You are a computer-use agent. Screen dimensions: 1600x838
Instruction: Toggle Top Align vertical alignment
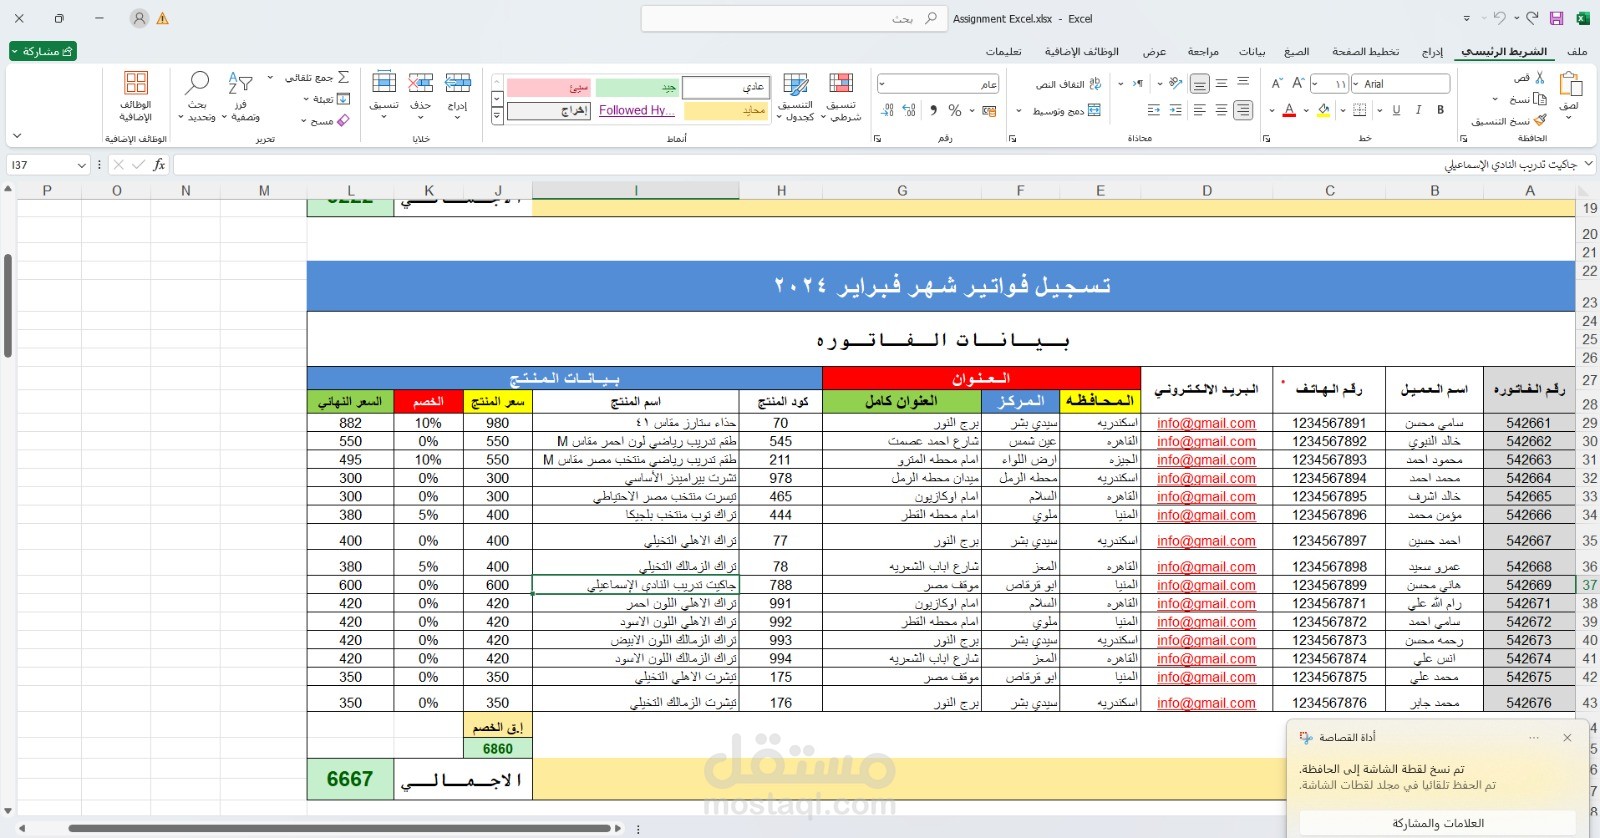tap(1243, 83)
